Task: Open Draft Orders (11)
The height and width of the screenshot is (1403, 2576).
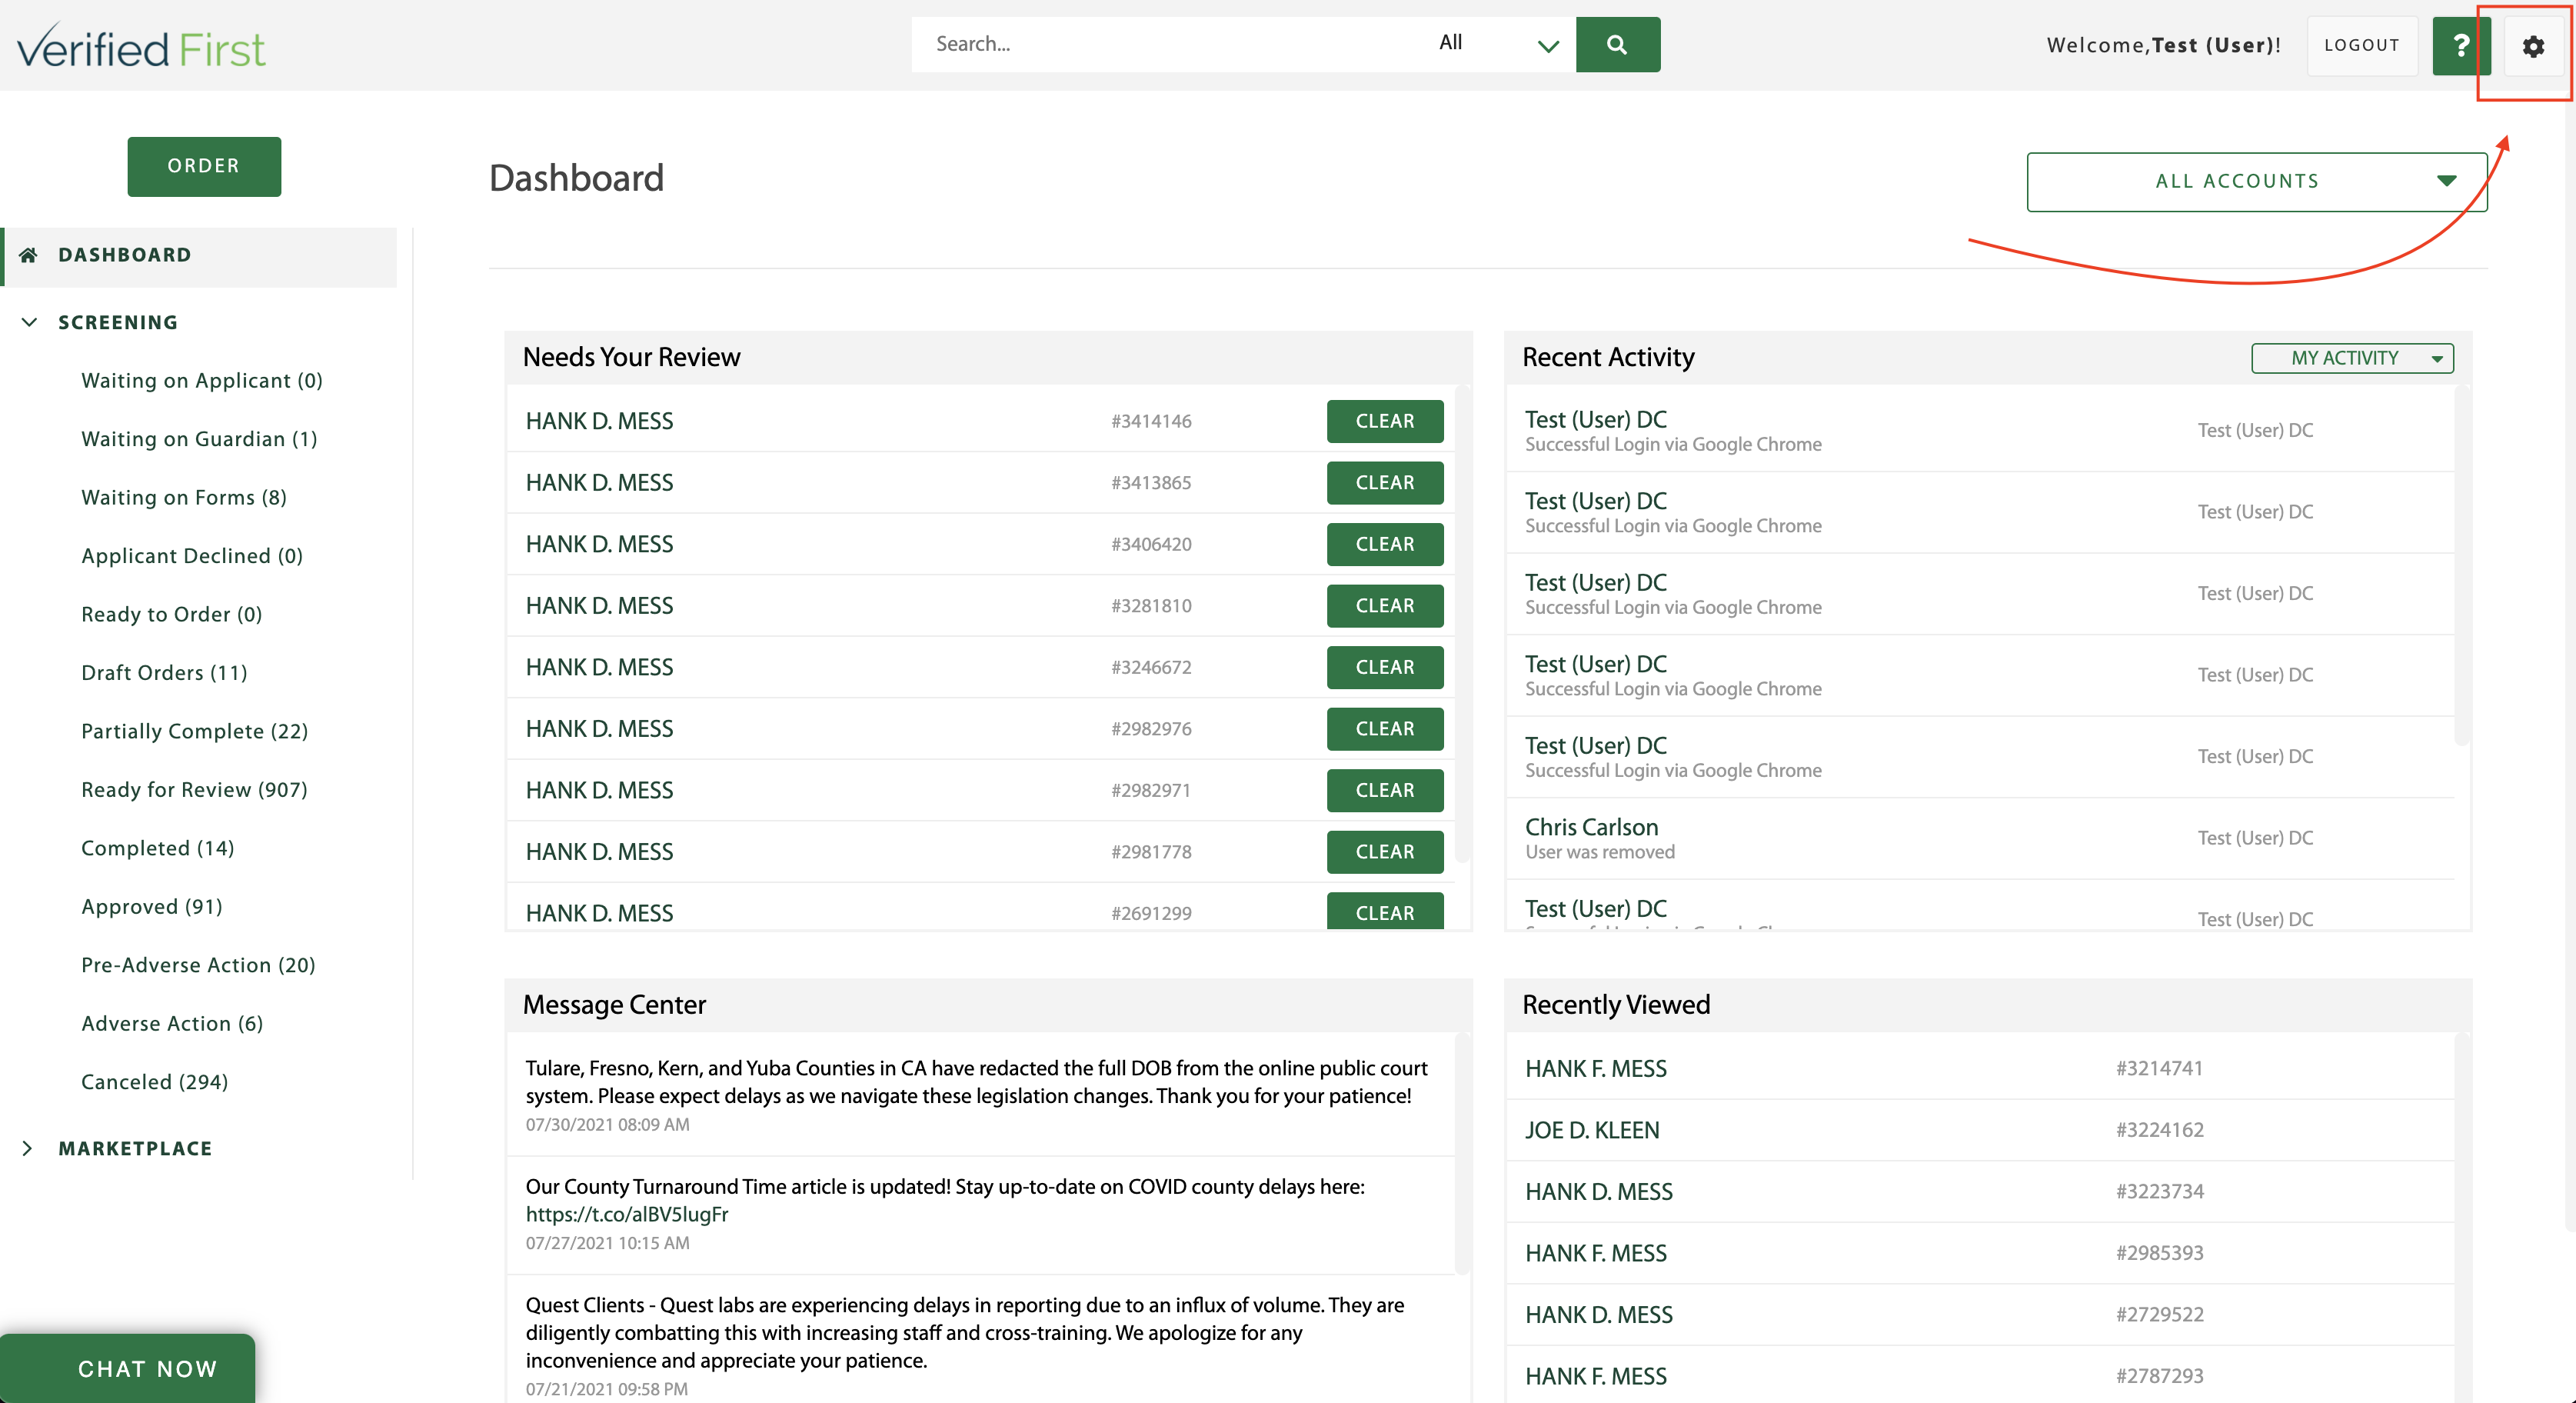Action: (x=164, y=673)
